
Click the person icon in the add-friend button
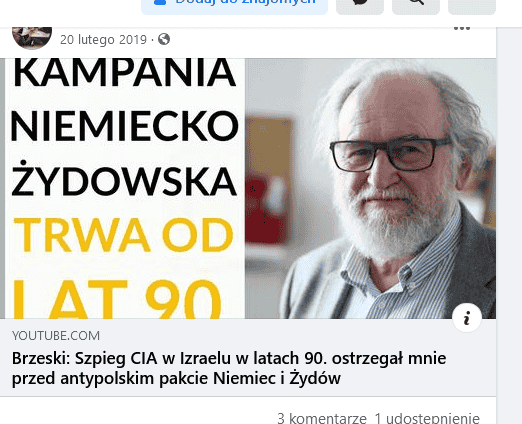pyautogui.click(x=160, y=2)
